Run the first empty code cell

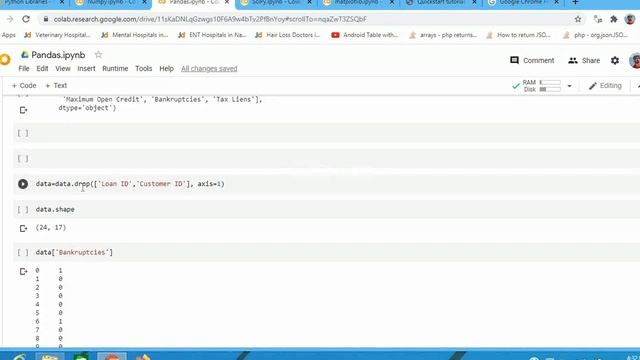pos(23,133)
